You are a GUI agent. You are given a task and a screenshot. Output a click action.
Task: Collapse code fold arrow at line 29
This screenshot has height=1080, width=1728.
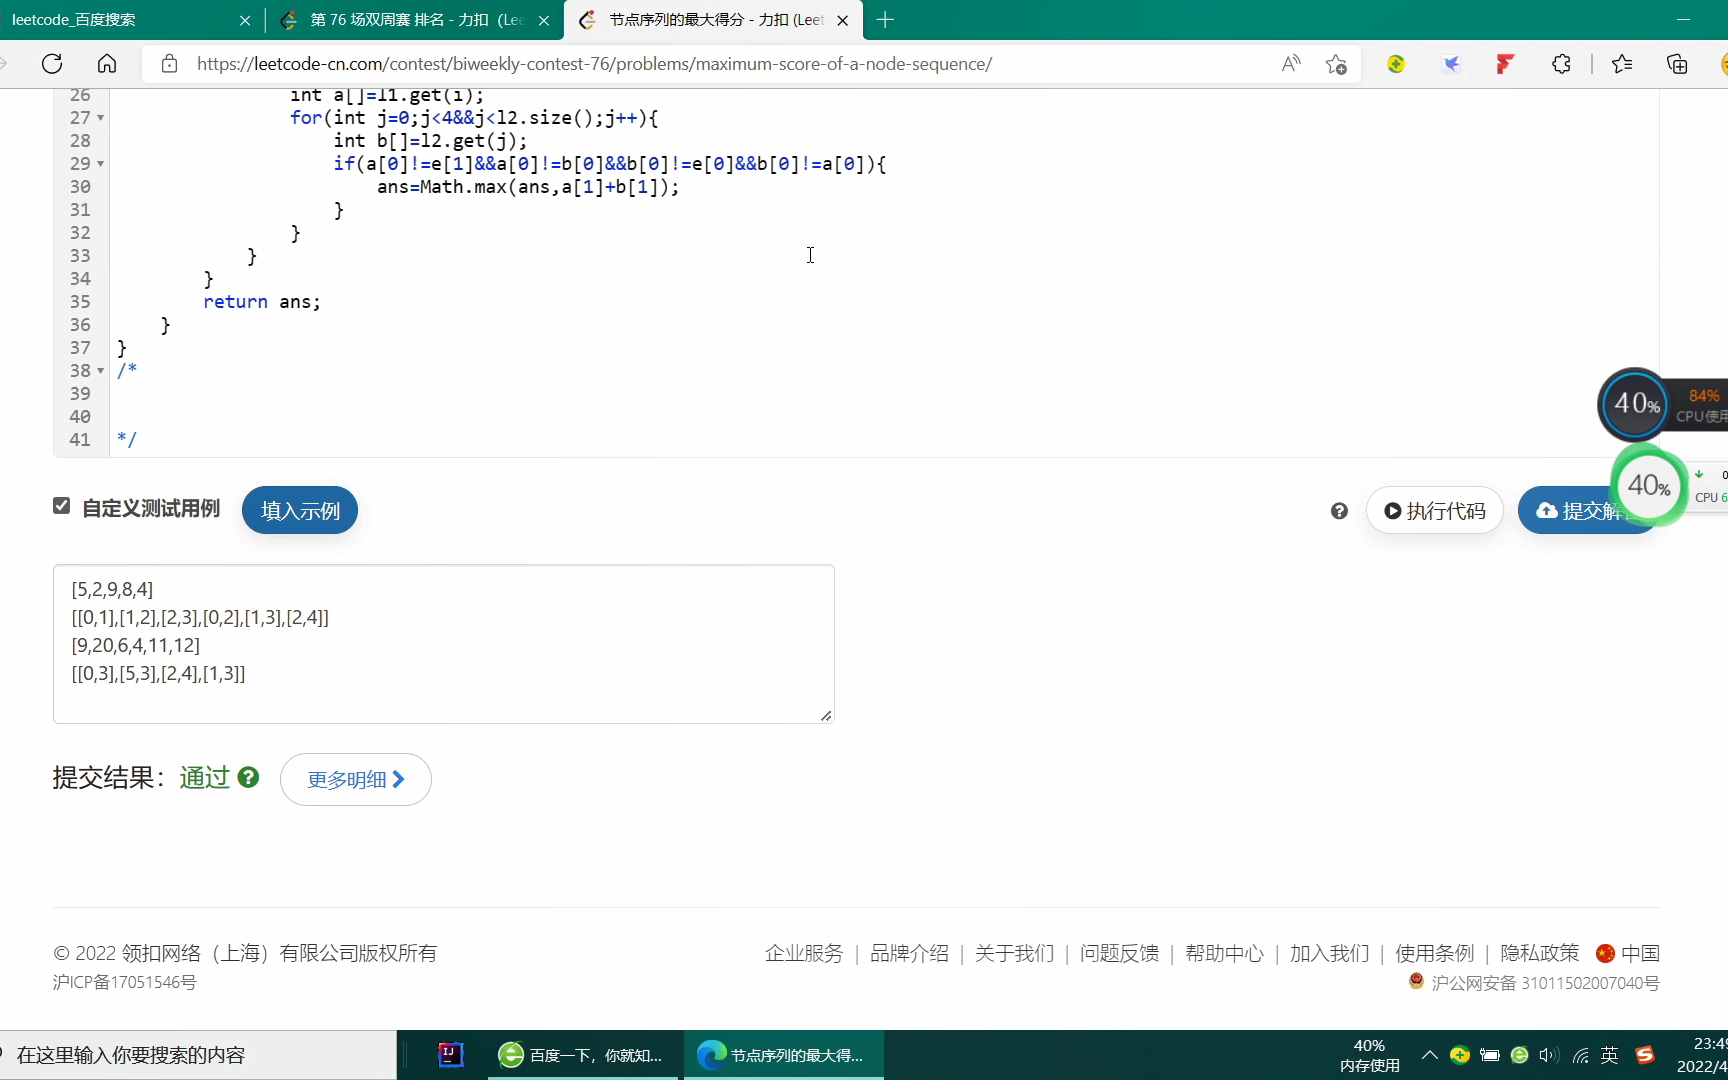tap(100, 164)
